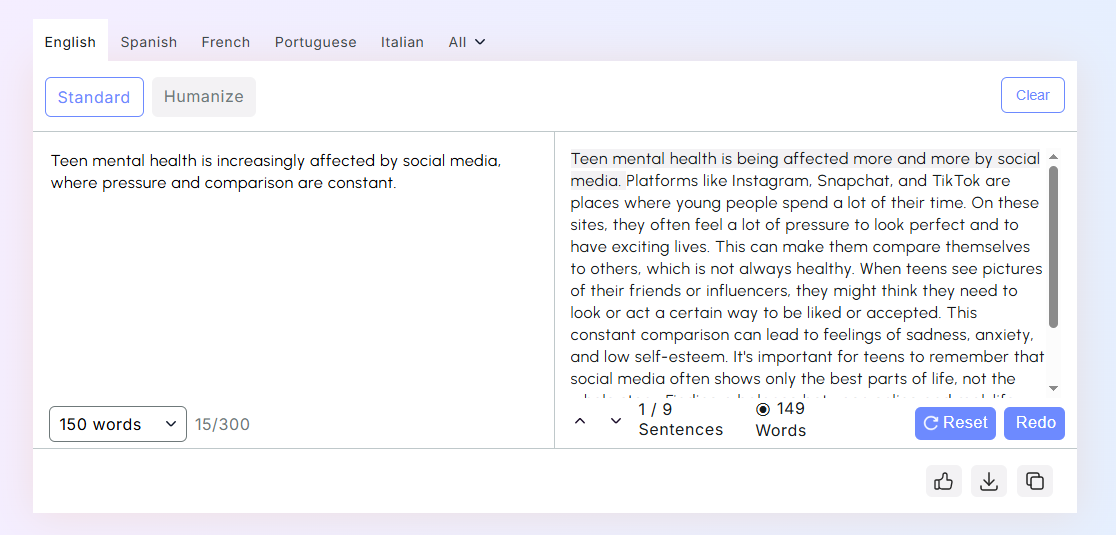
Task: Switch to the Spanish tab
Action: [149, 42]
